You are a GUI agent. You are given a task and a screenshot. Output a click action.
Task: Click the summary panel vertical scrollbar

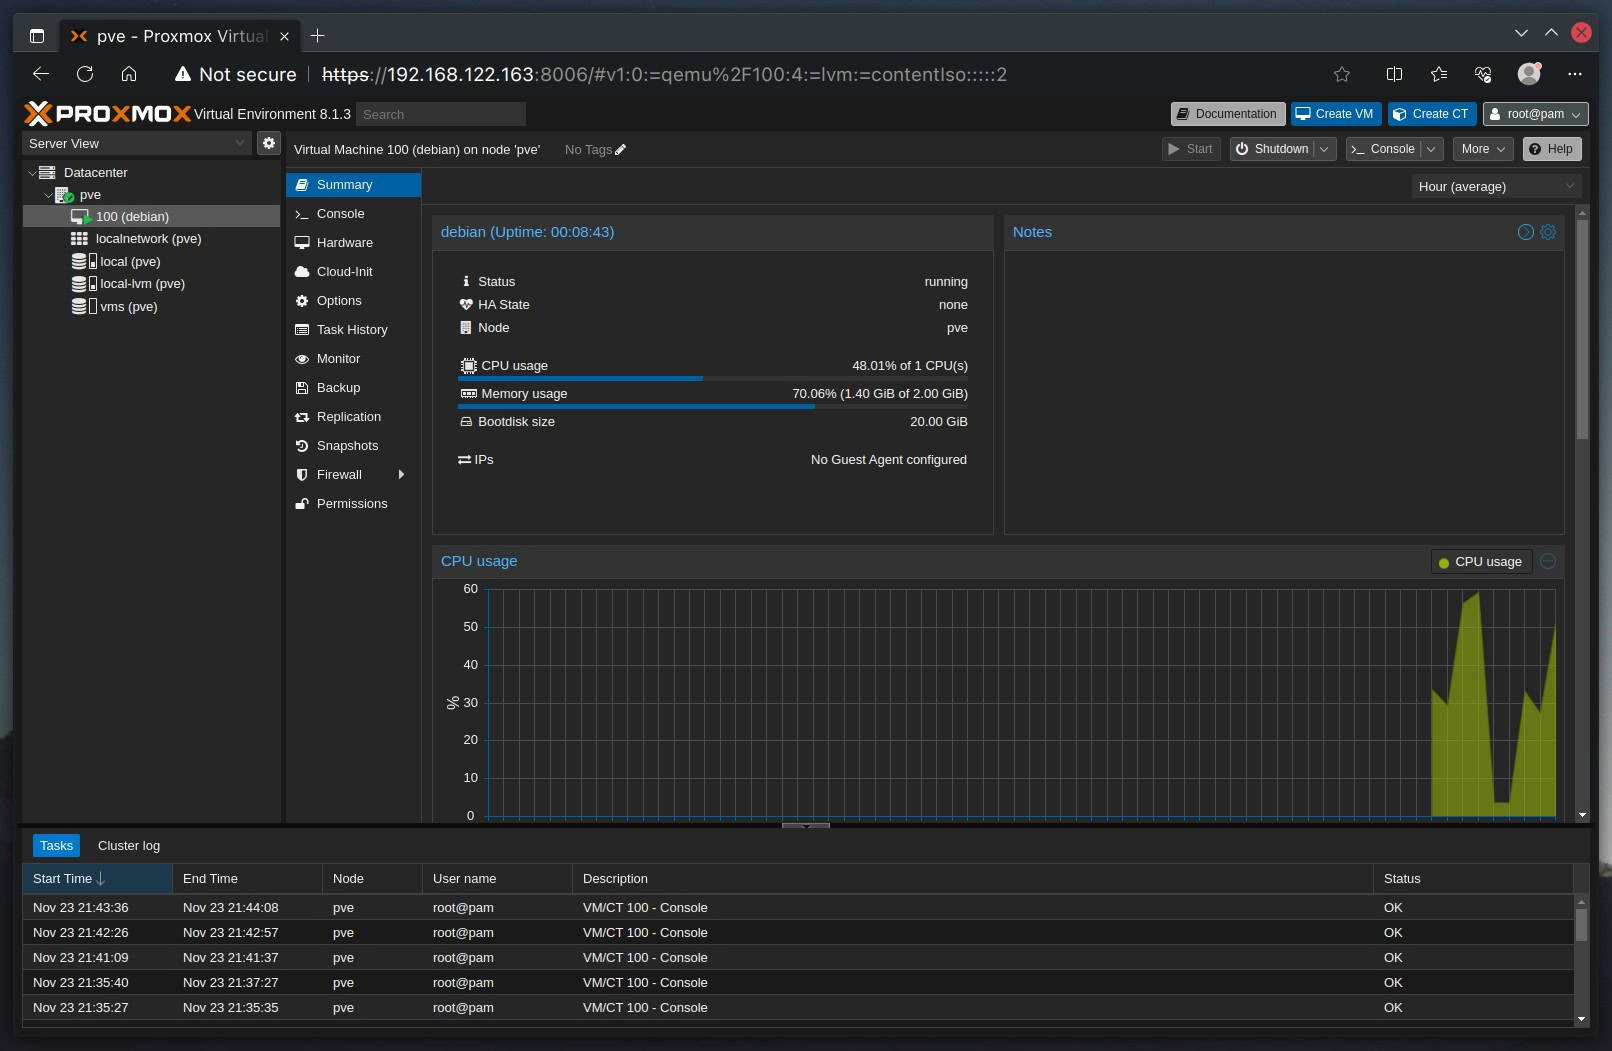click(1582, 330)
